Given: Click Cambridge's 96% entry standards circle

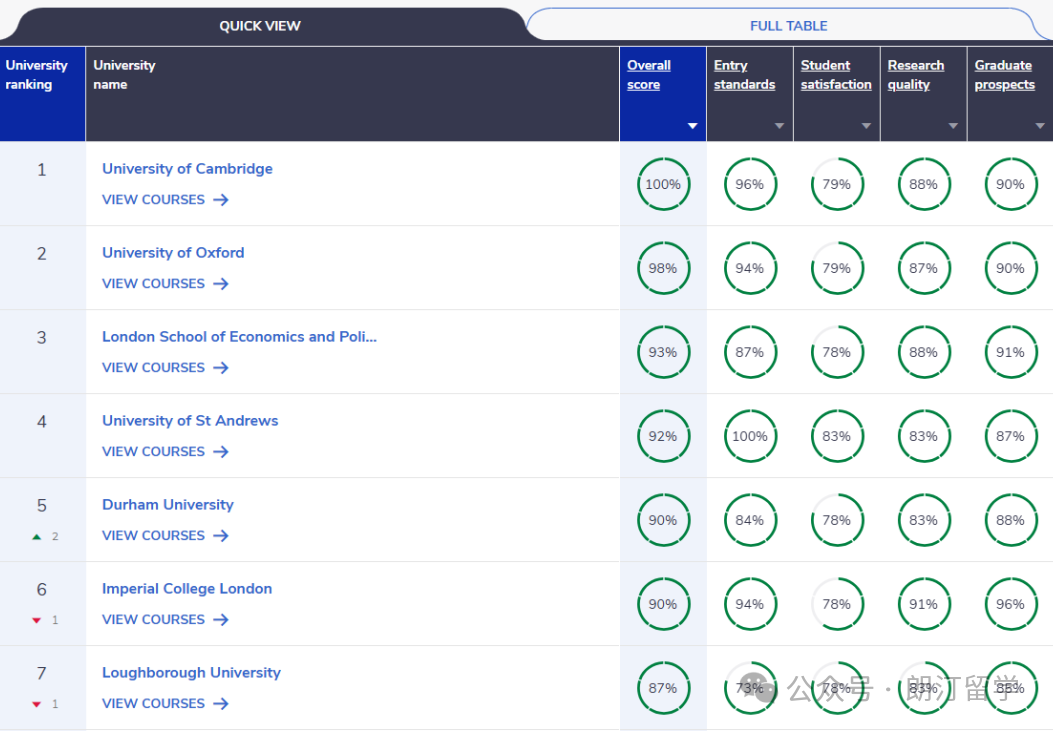Looking at the screenshot, I should pos(750,184).
